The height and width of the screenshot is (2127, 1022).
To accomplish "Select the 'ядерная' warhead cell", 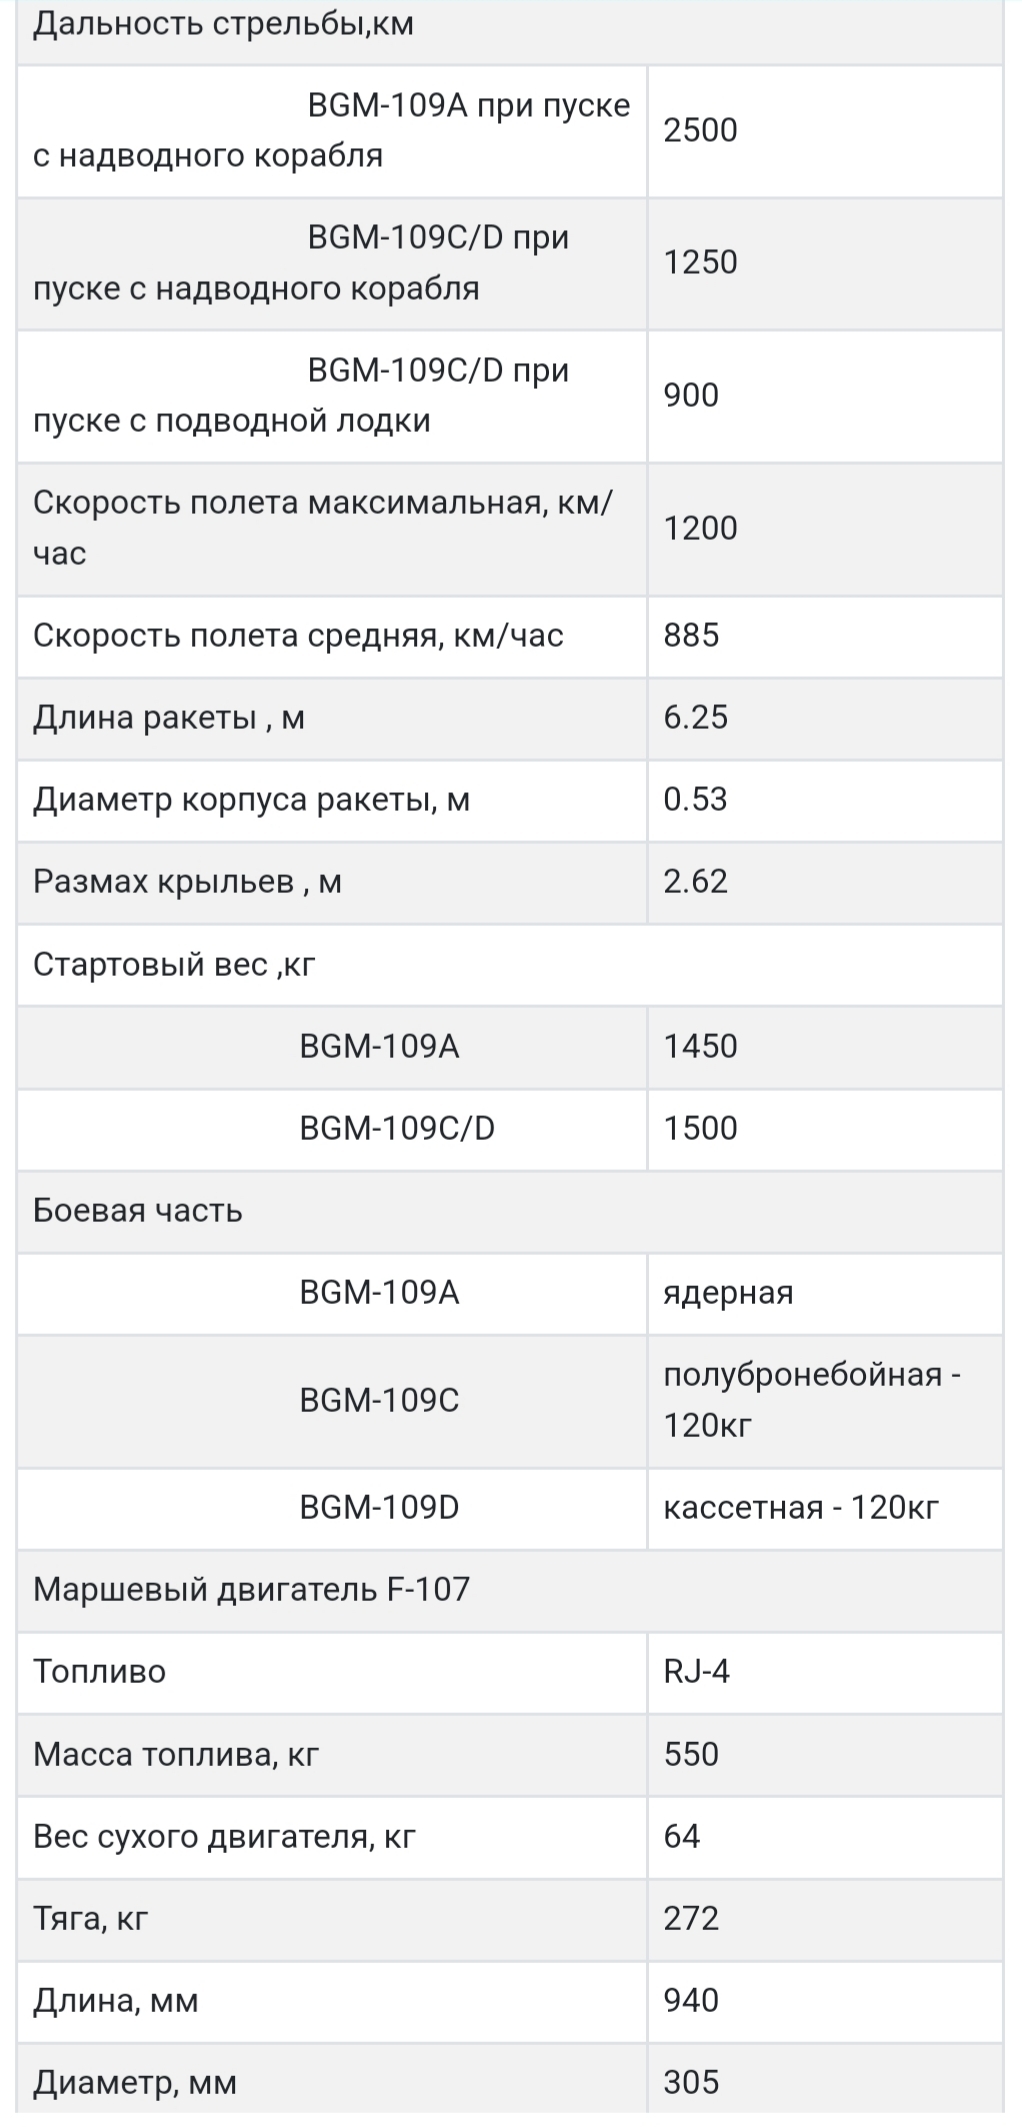I will click(728, 1292).
